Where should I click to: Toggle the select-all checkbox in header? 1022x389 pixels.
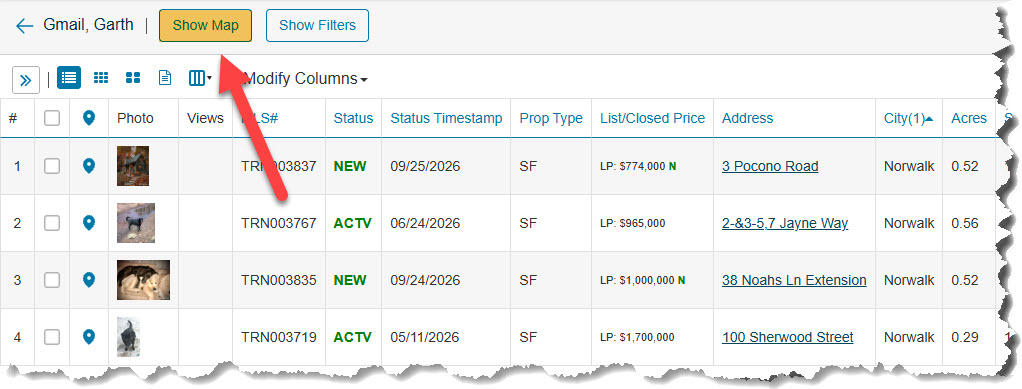coord(52,118)
